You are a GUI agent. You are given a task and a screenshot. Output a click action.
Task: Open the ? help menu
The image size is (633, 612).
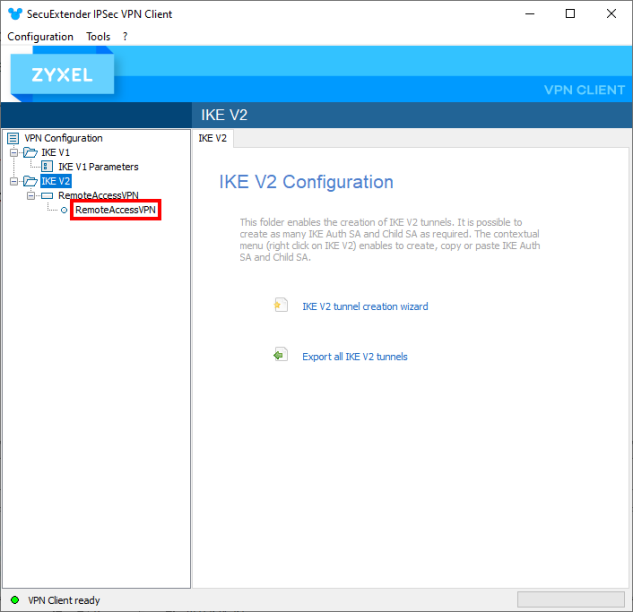[x=125, y=36]
